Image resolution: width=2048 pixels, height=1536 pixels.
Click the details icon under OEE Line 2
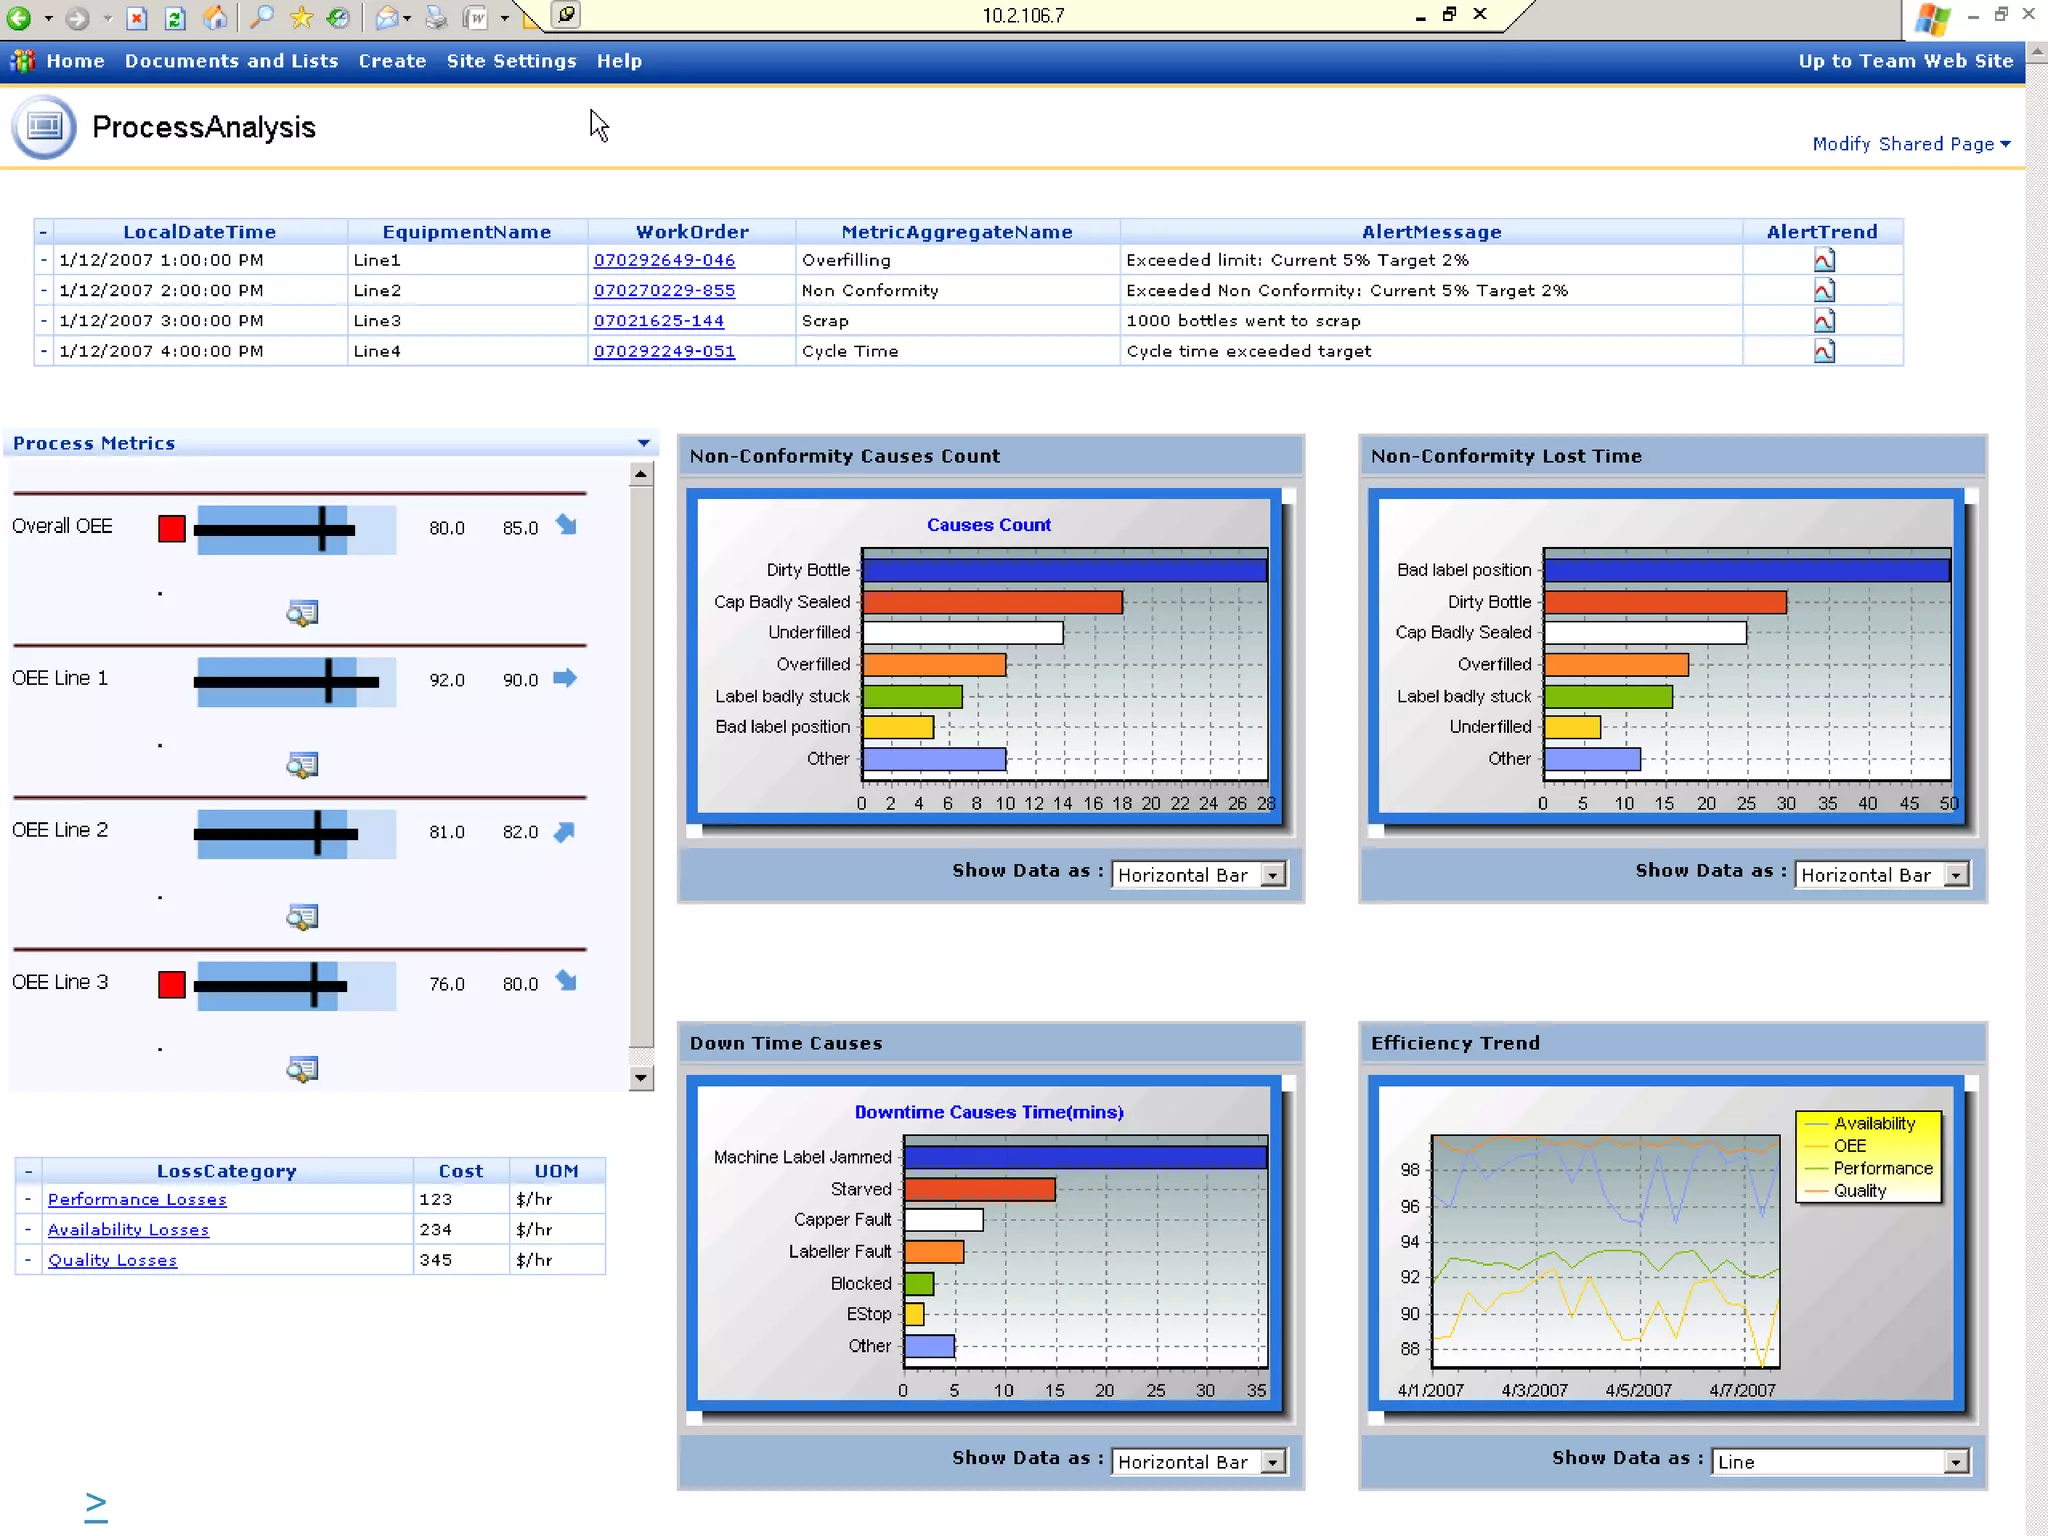302,917
